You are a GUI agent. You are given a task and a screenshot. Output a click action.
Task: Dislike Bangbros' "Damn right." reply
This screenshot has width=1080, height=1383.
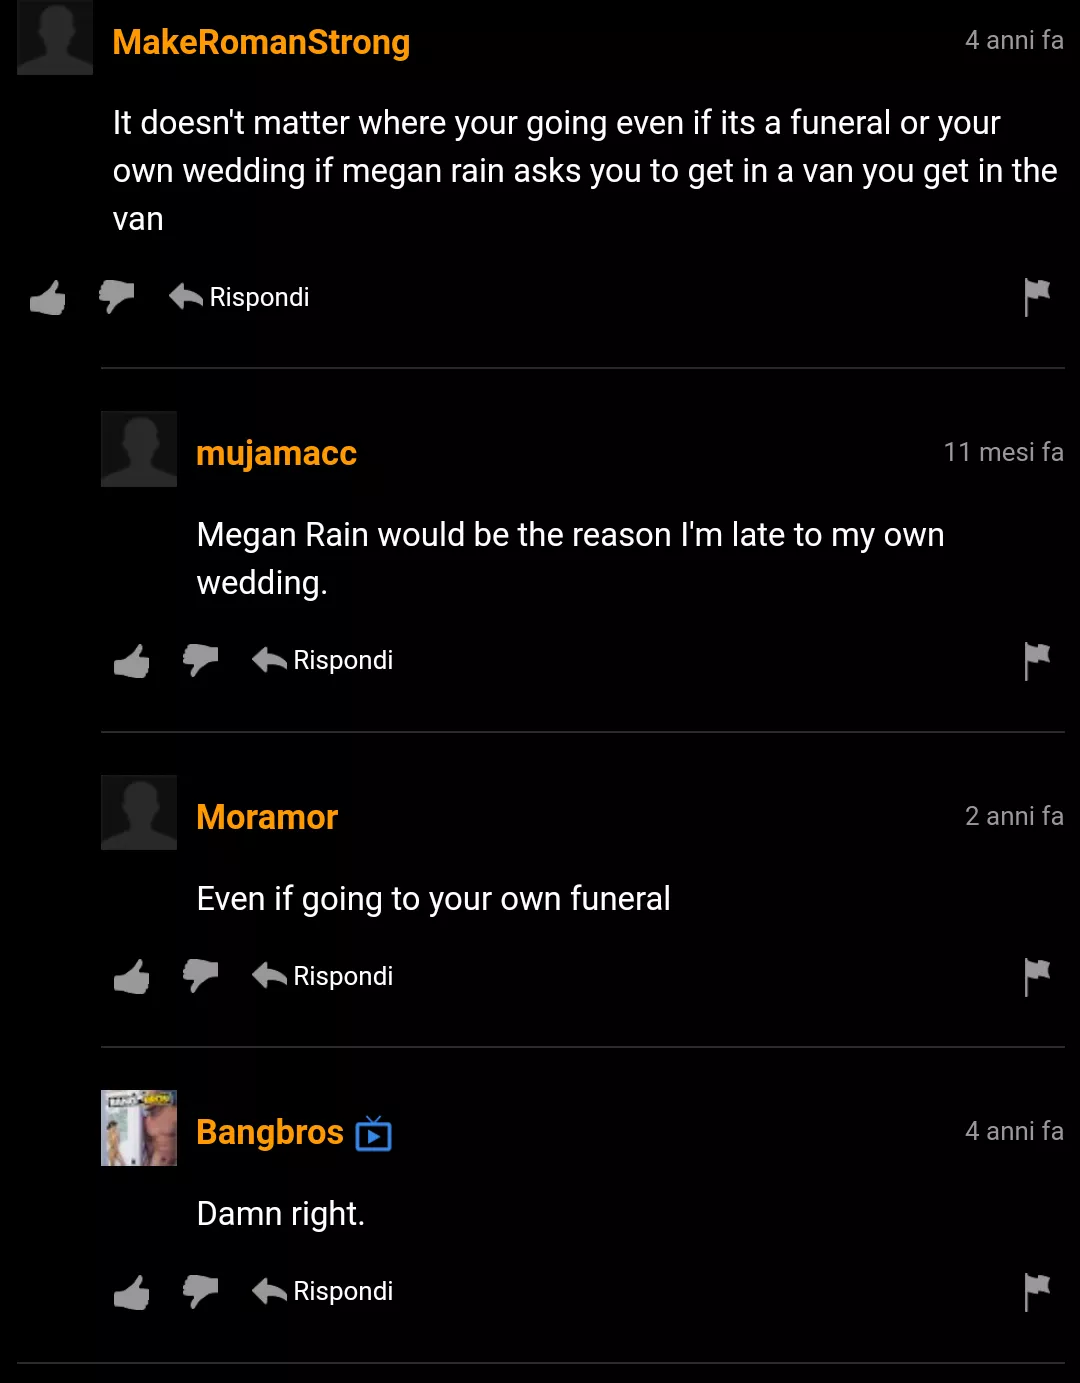pyautogui.click(x=201, y=1291)
